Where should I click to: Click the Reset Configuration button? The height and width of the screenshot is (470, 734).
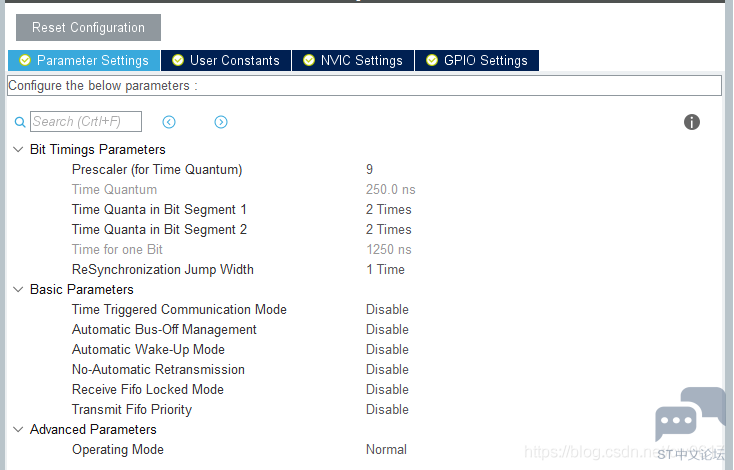coord(88,28)
